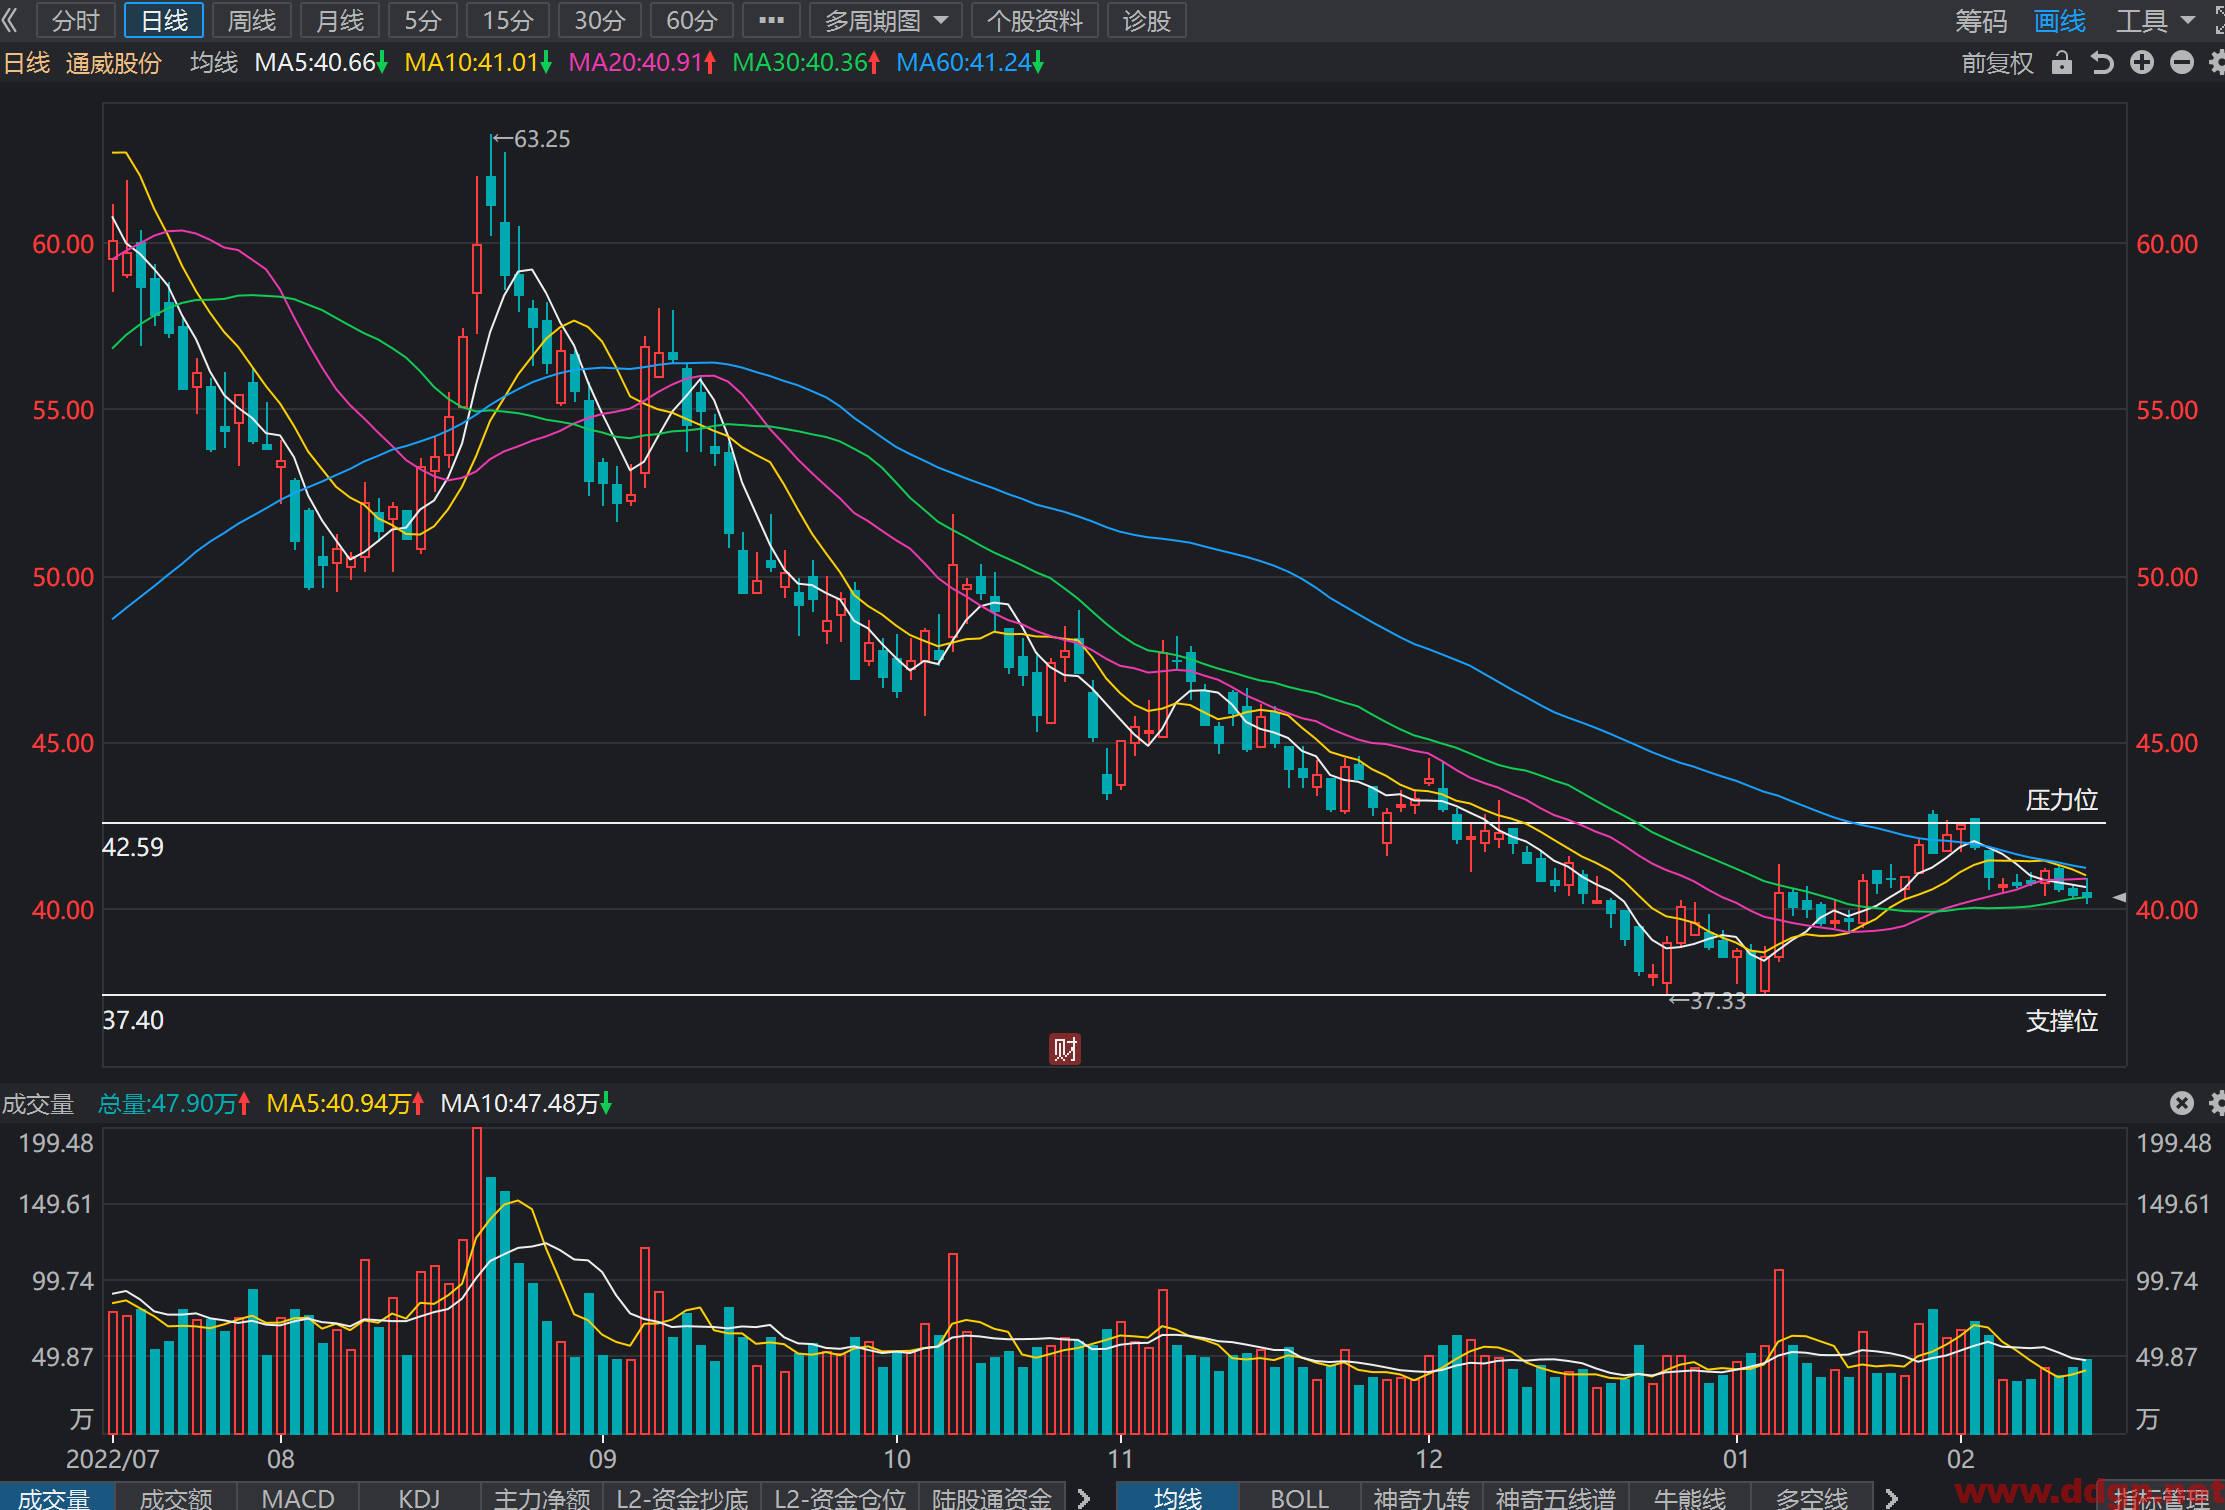2225x1510 pixels.
Task: Select the 月线 monthly tab
Action: tap(340, 20)
